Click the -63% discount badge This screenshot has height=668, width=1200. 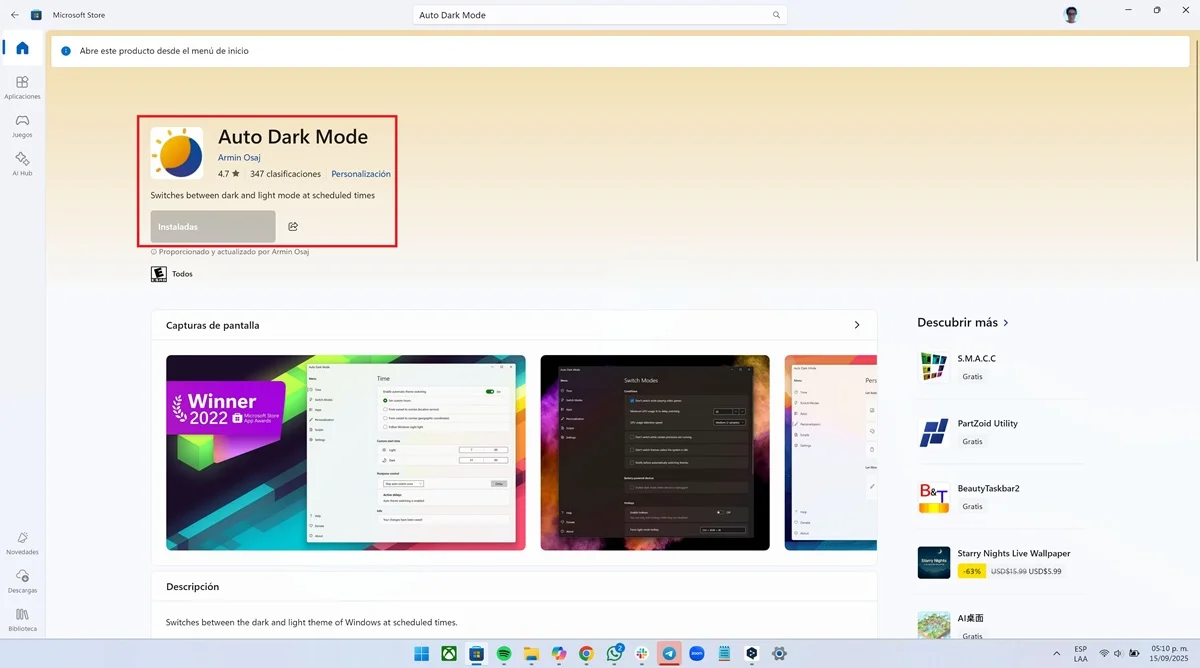[x=971, y=571]
